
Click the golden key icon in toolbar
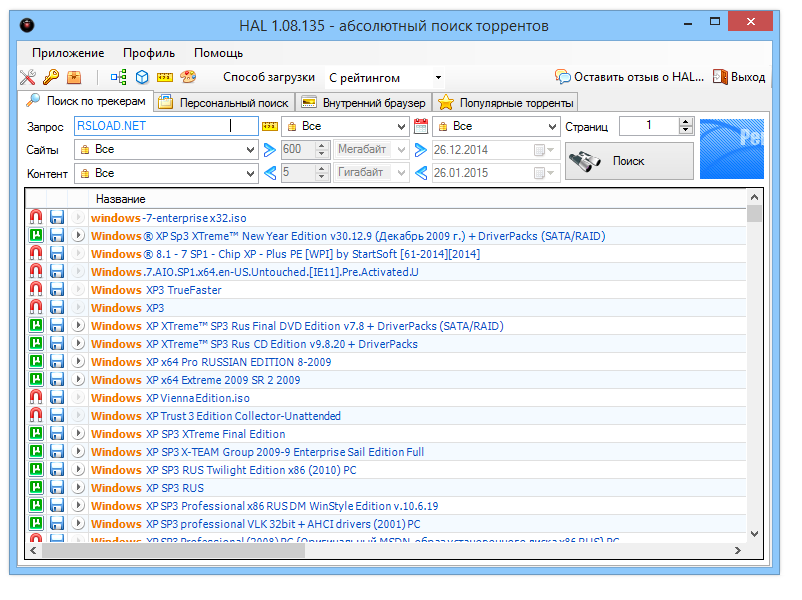pyautogui.click(x=50, y=77)
